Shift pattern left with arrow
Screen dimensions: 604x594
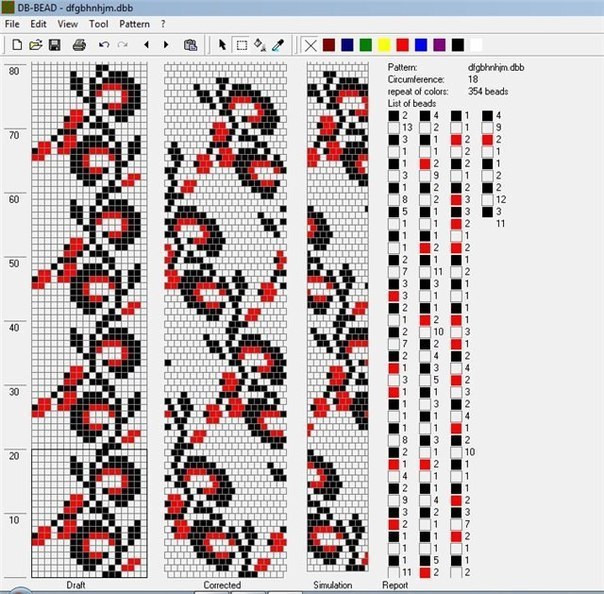tap(146, 45)
